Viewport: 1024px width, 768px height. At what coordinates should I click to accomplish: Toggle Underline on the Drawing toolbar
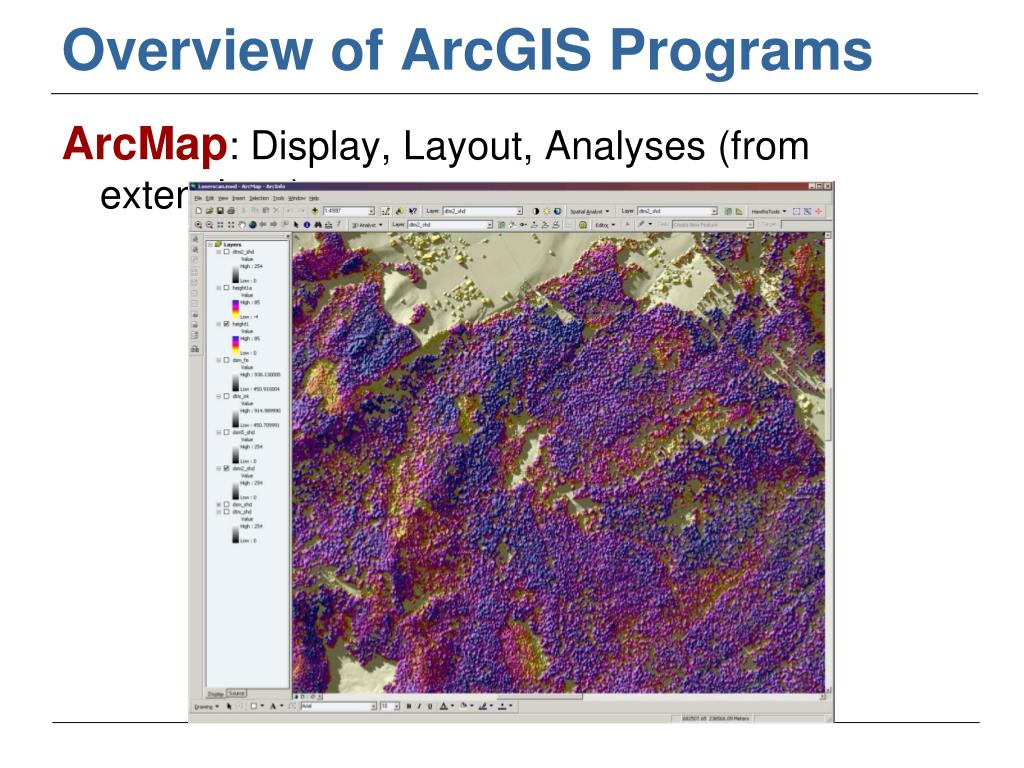click(430, 706)
